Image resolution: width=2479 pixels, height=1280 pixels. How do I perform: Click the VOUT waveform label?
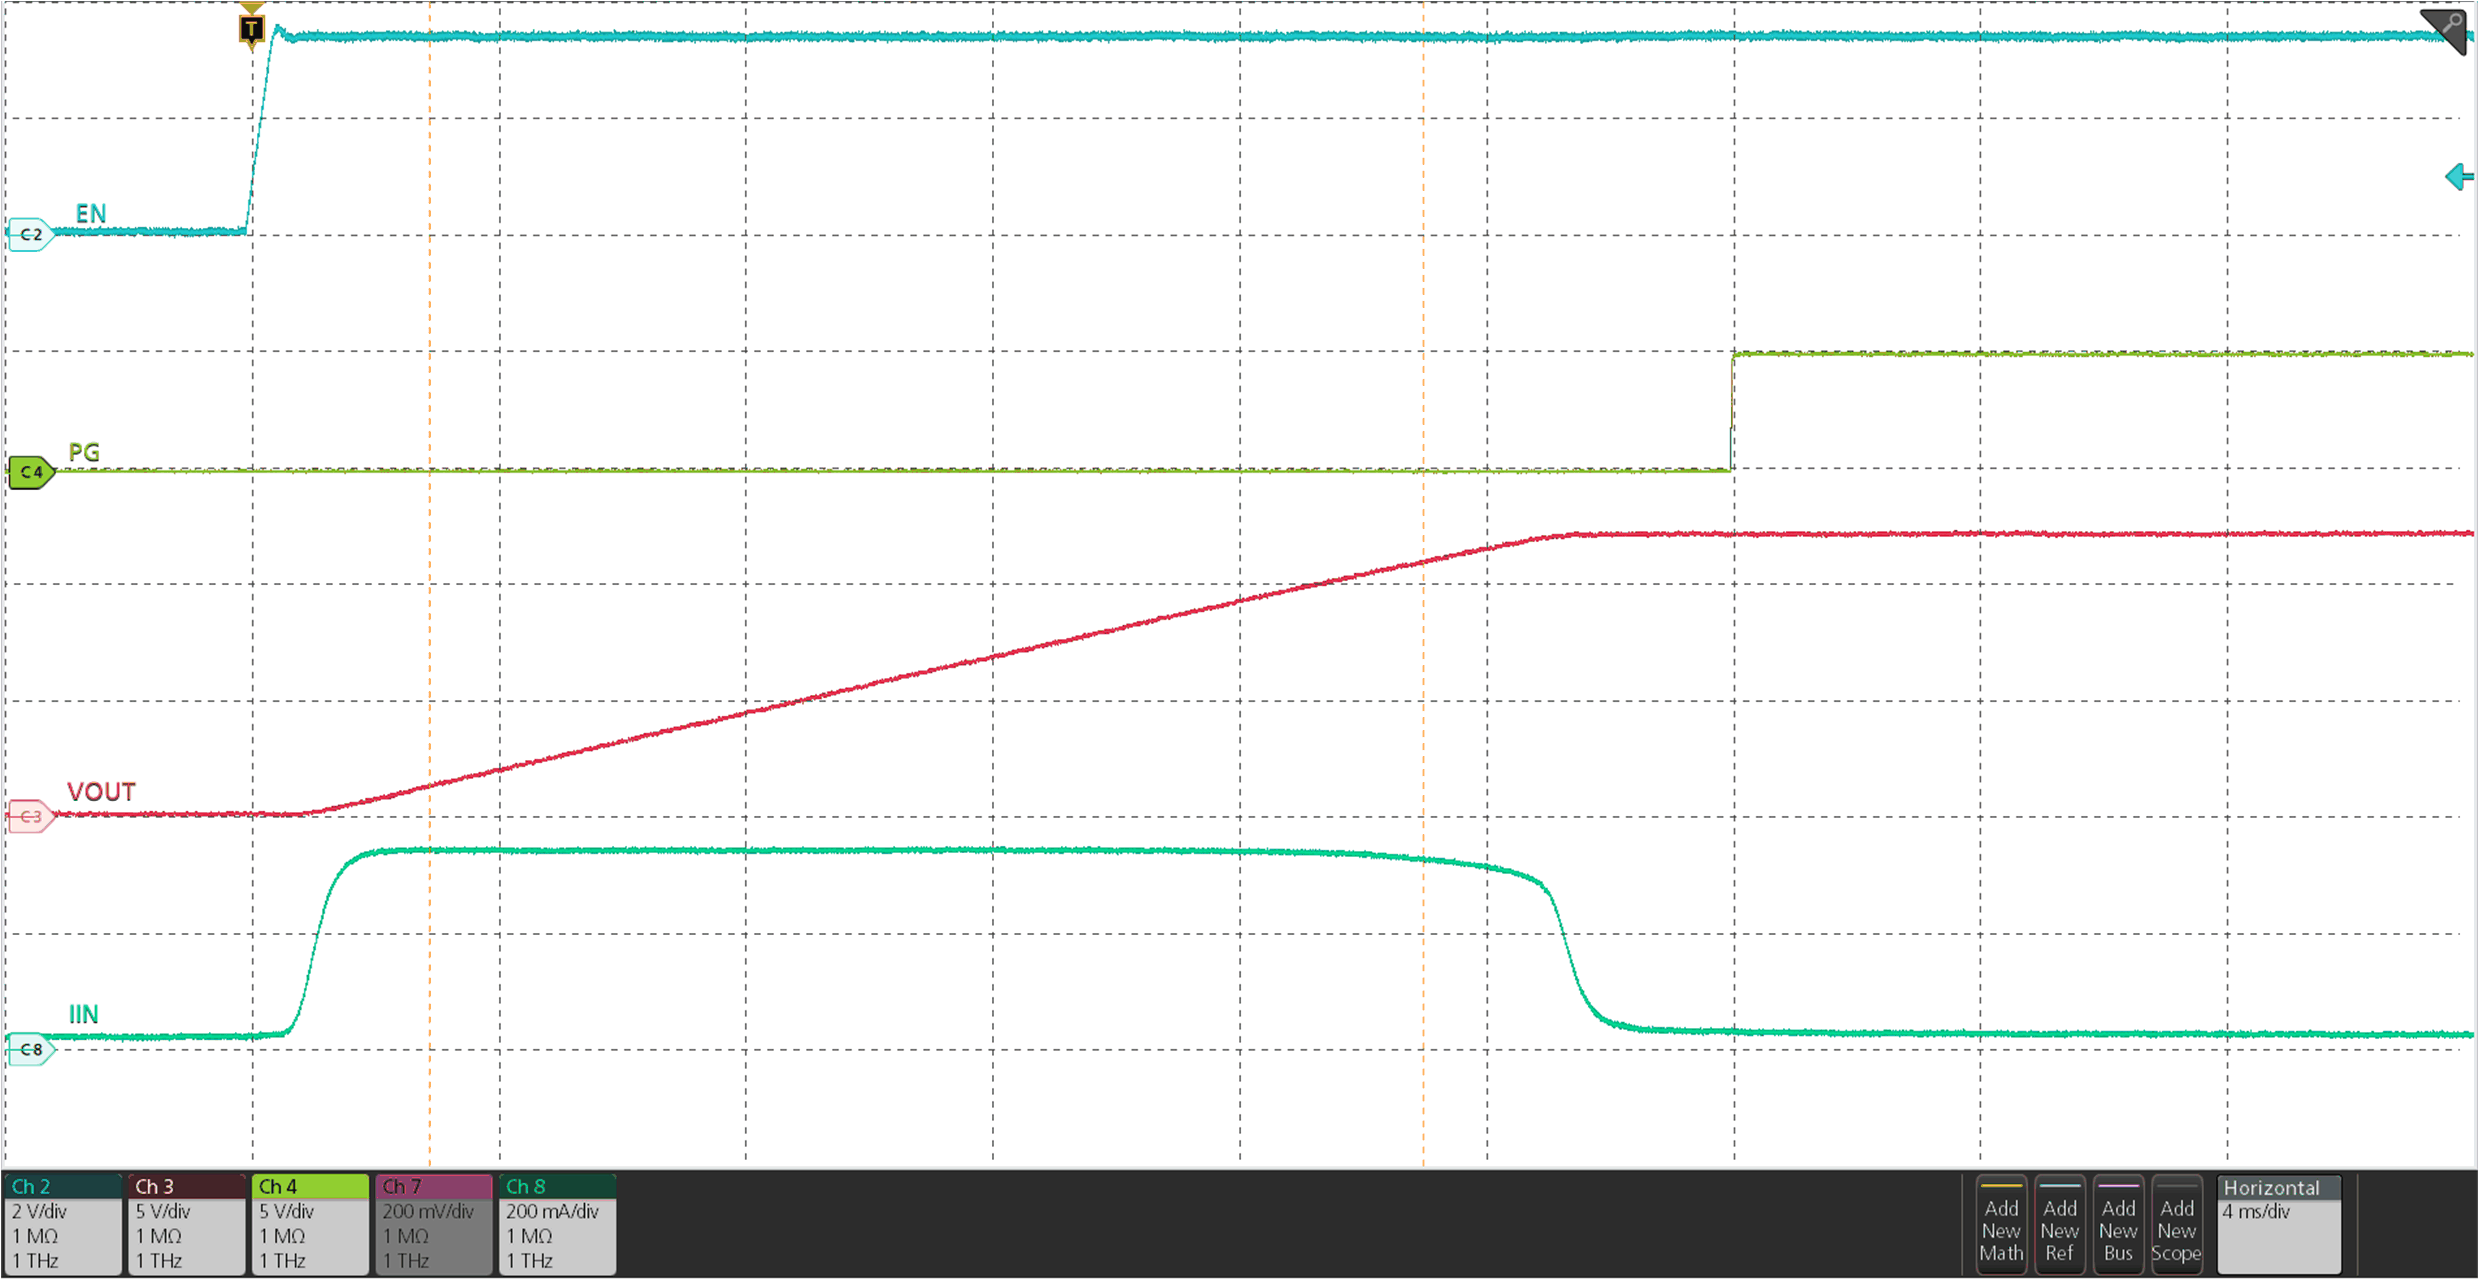pyautogui.click(x=101, y=792)
